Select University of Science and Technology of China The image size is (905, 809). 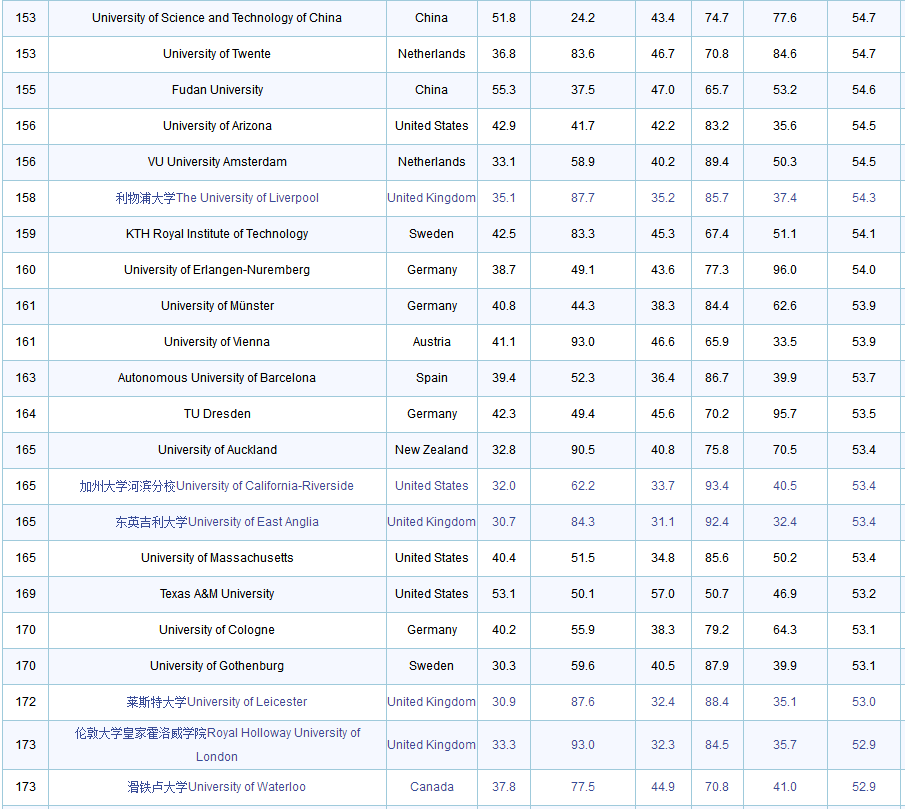click(217, 18)
